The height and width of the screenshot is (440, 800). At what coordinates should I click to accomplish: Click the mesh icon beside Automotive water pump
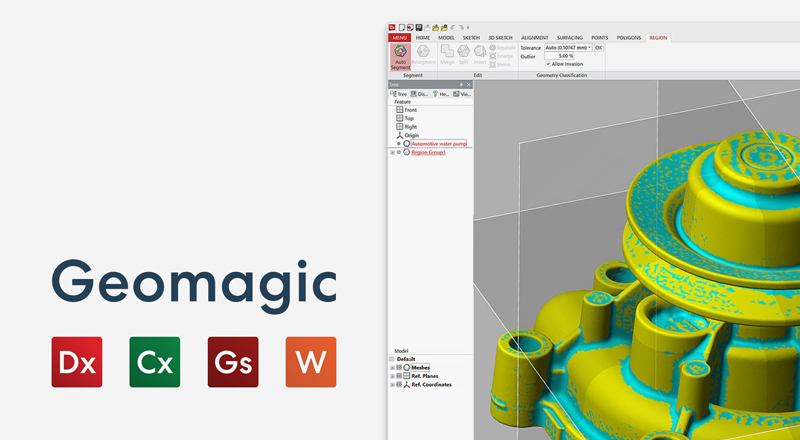tap(407, 144)
